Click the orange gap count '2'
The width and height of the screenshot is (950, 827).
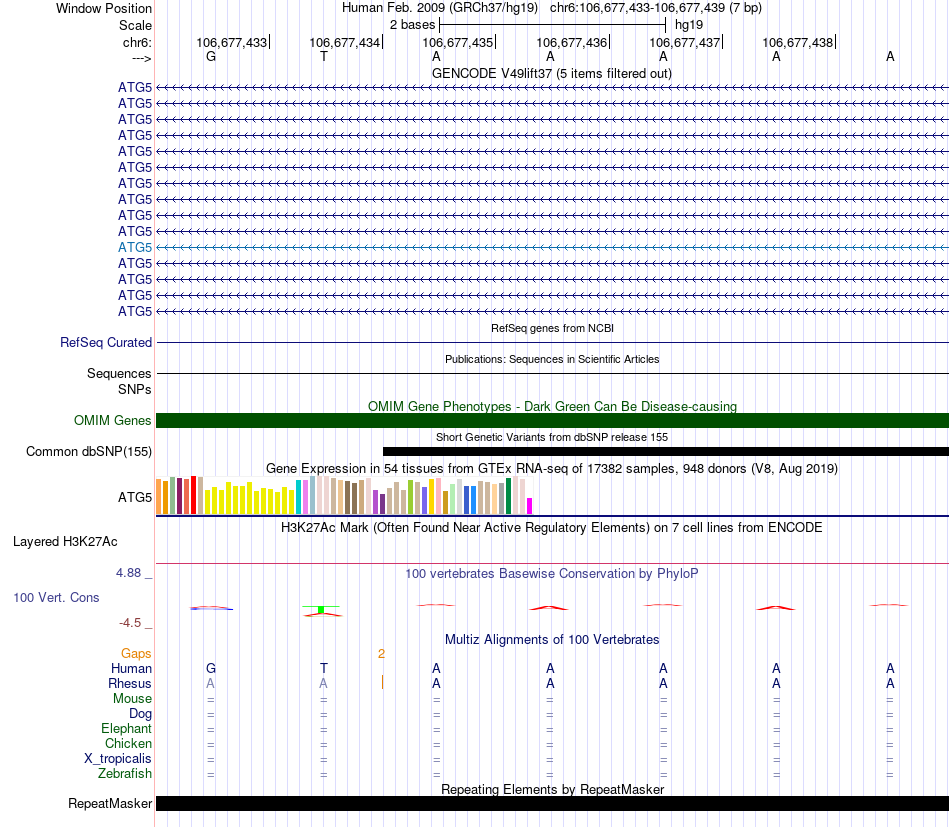[381, 654]
